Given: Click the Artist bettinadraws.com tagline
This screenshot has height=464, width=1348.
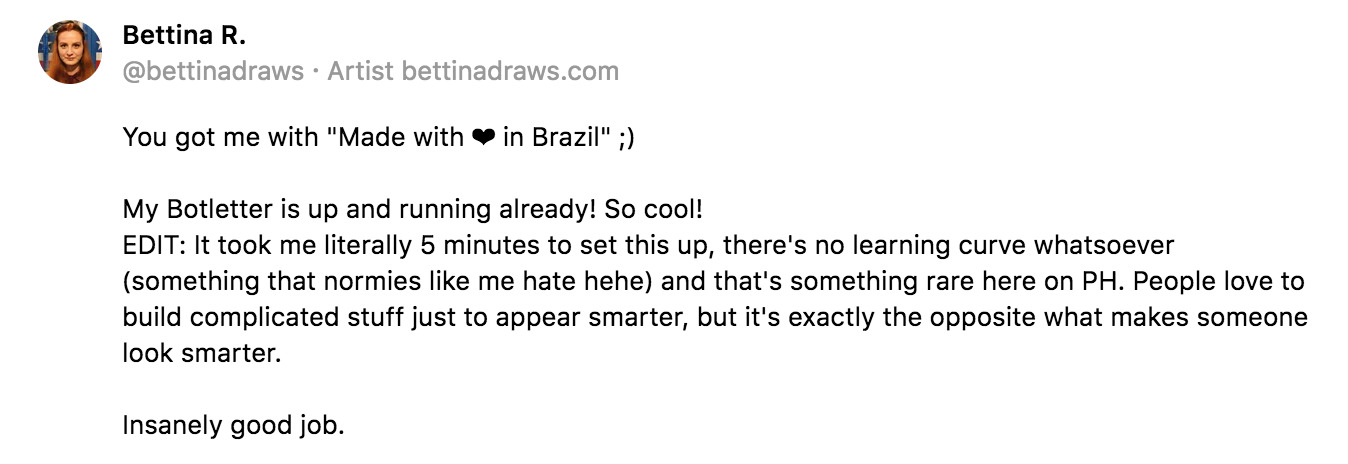Looking at the screenshot, I should (473, 71).
